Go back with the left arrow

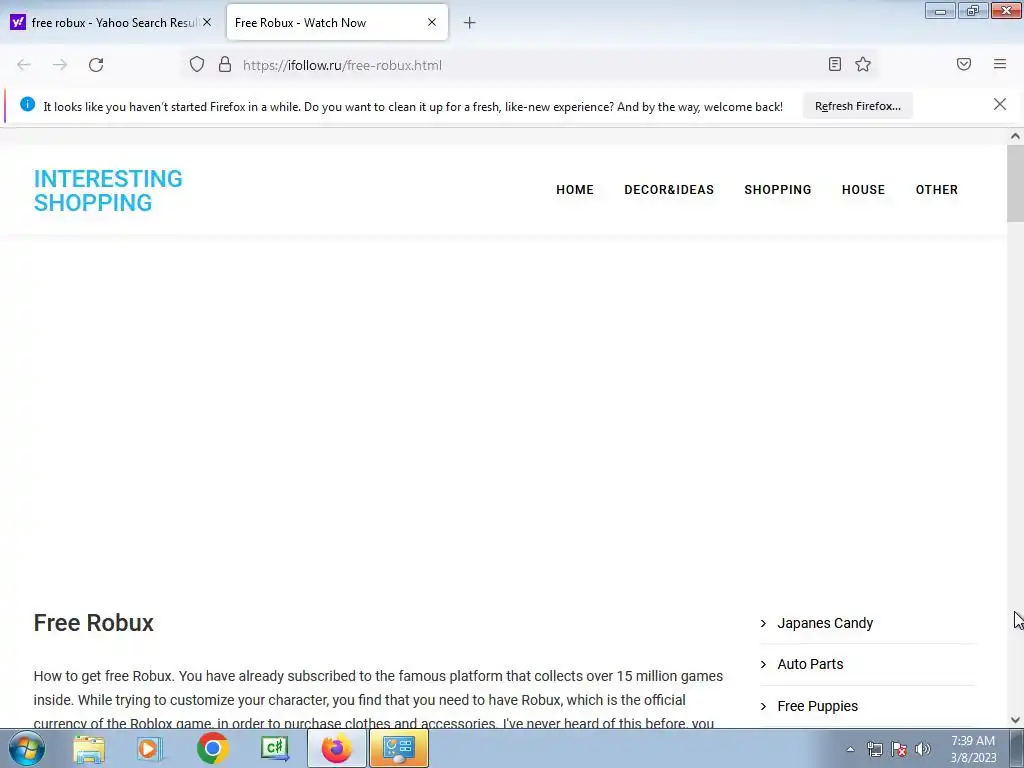pos(24,65)
